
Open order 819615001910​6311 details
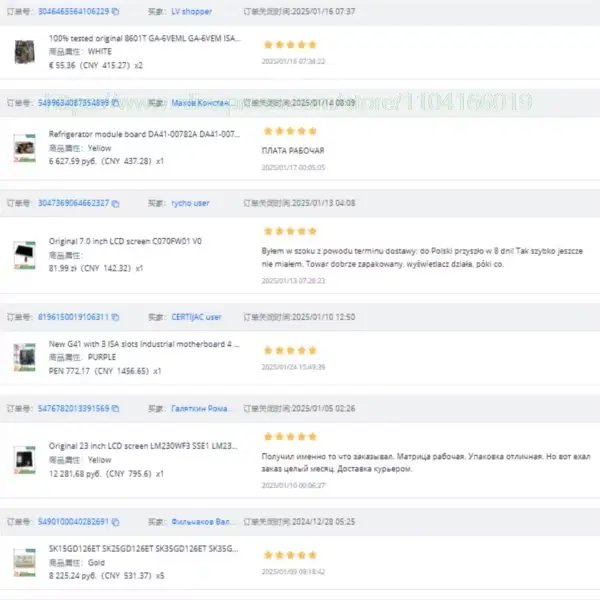(x=73, y=317)
